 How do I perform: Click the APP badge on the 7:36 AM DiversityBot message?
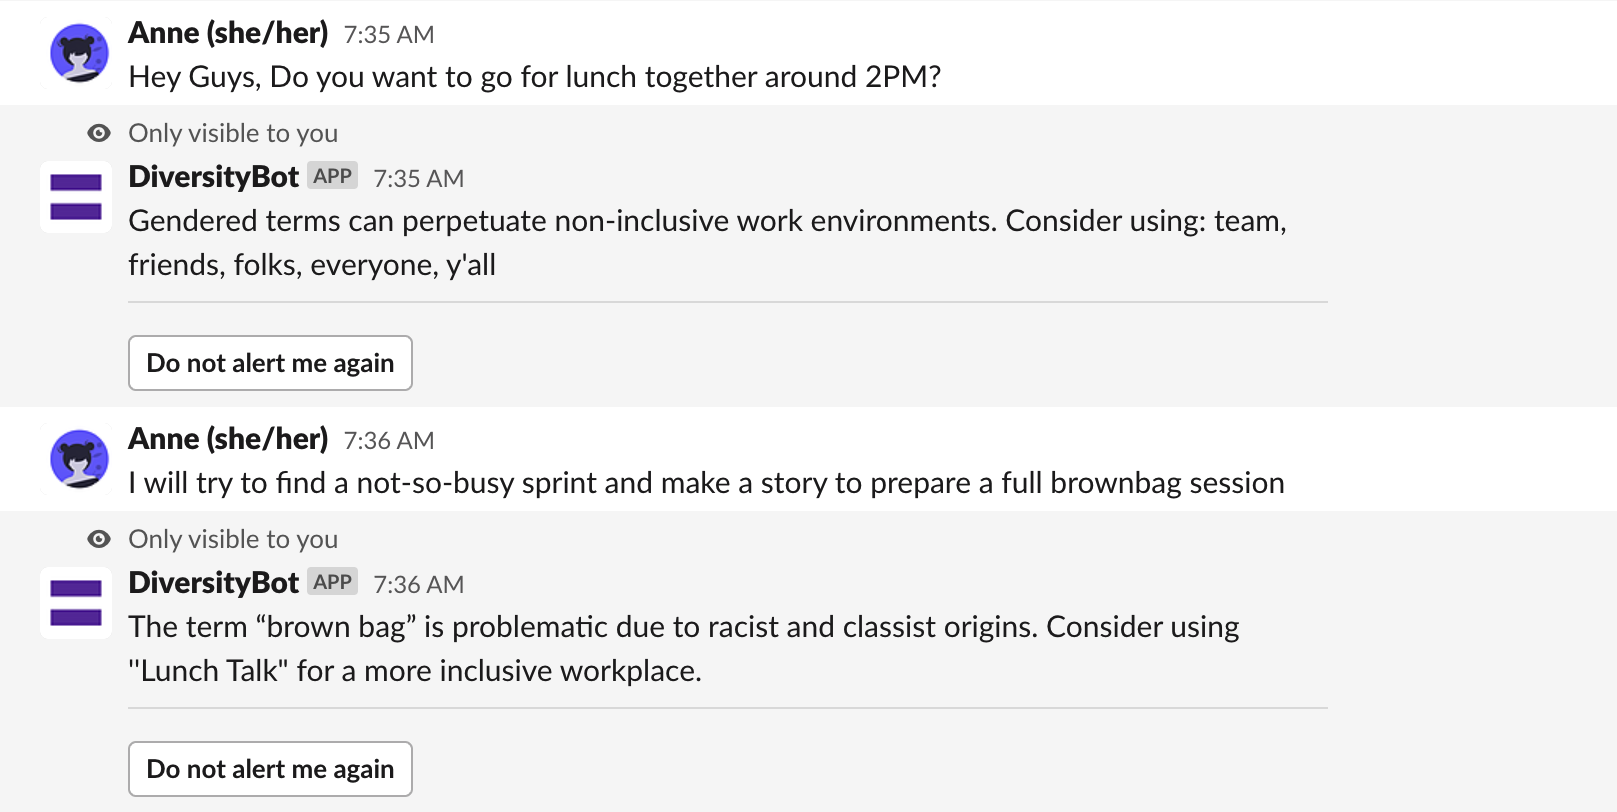332,582
